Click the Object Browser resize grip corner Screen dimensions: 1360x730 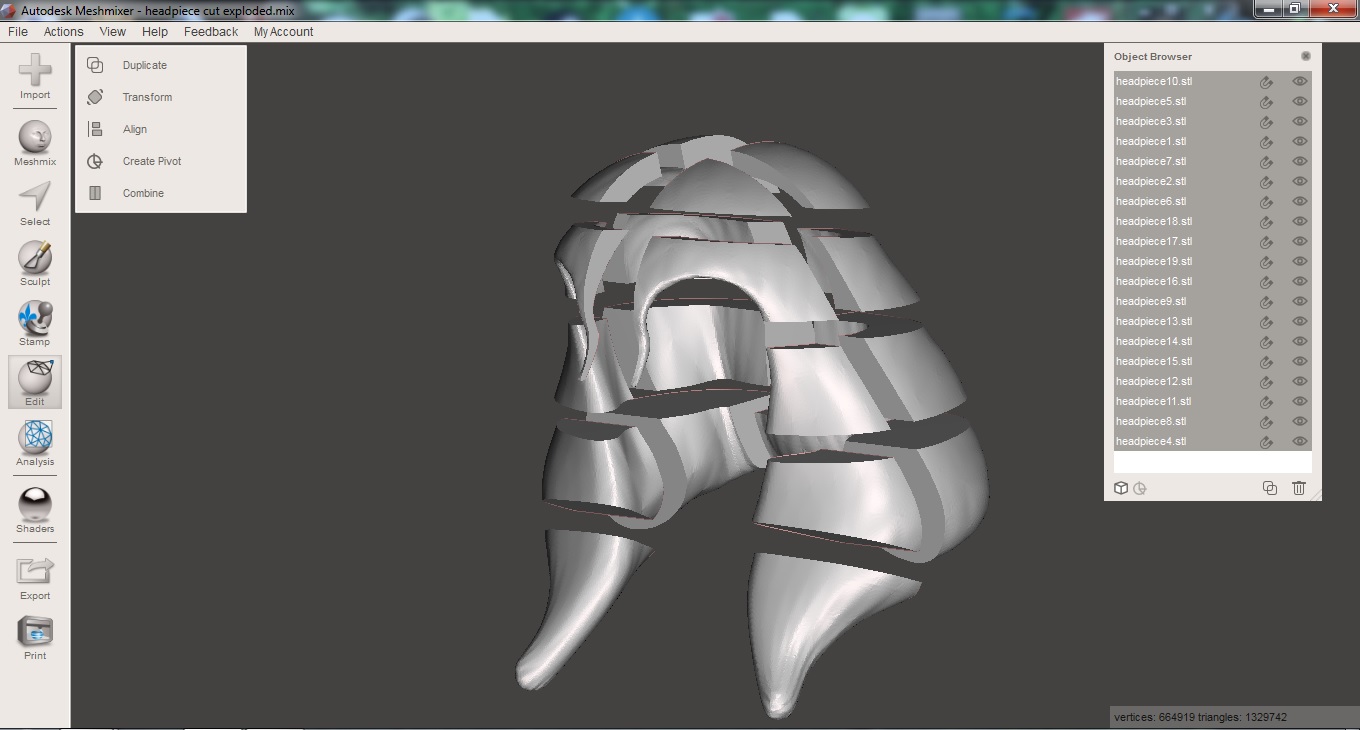click(x=1315, y=494)
